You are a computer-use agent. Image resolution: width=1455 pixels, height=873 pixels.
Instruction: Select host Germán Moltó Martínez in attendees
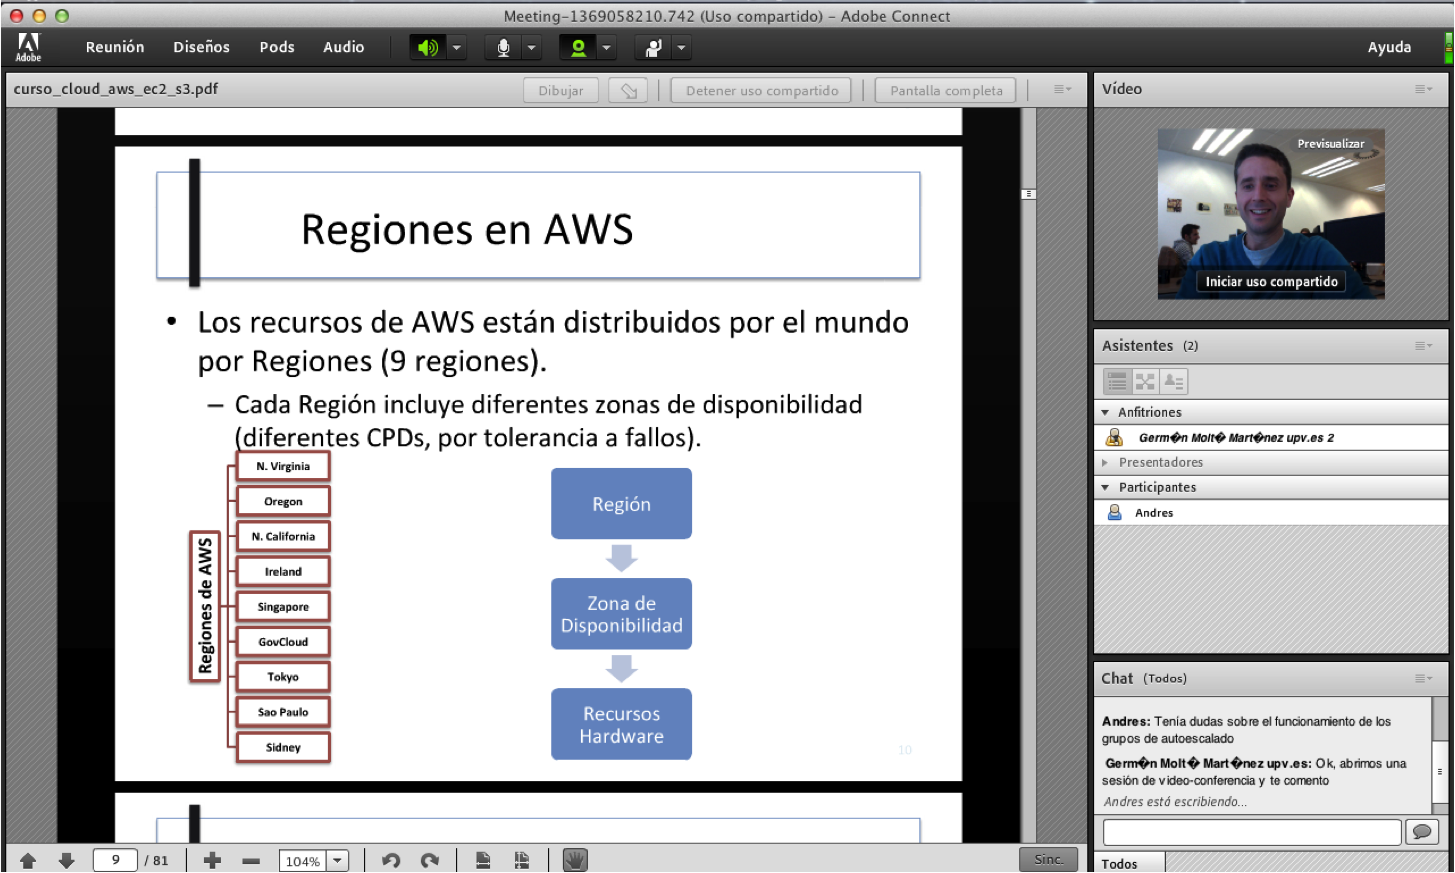tap(1271, 437)
